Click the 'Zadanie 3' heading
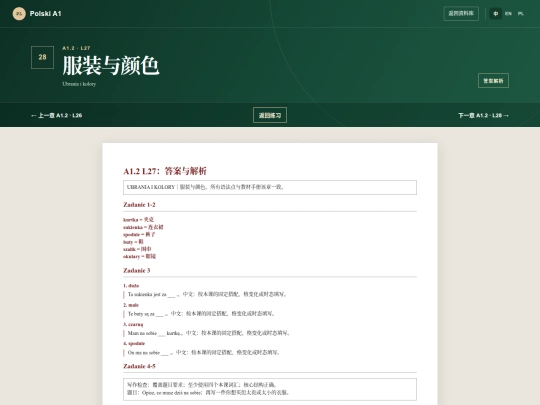Viewport: 540px width, 405px height. coord(137,270)
